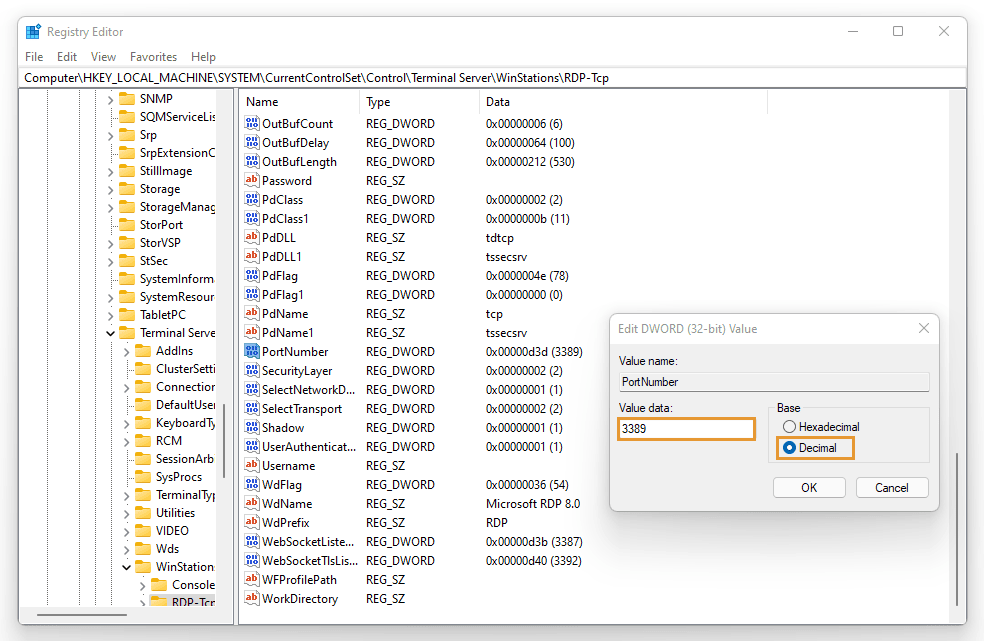Select the SysProcs key in tree

click(179, 477)
